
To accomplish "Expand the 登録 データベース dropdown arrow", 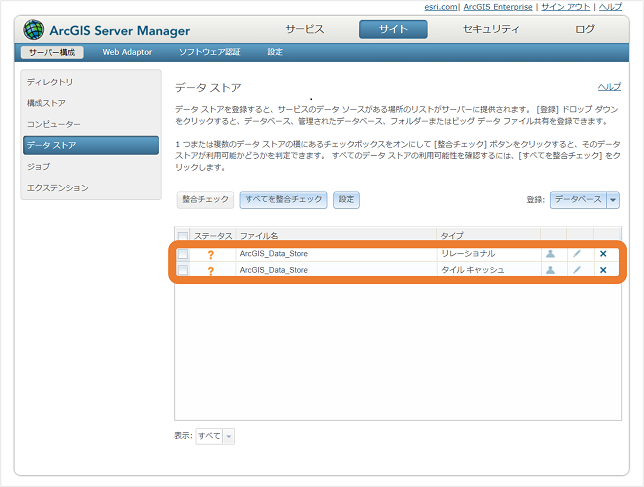I will click(x=613, y=200).
